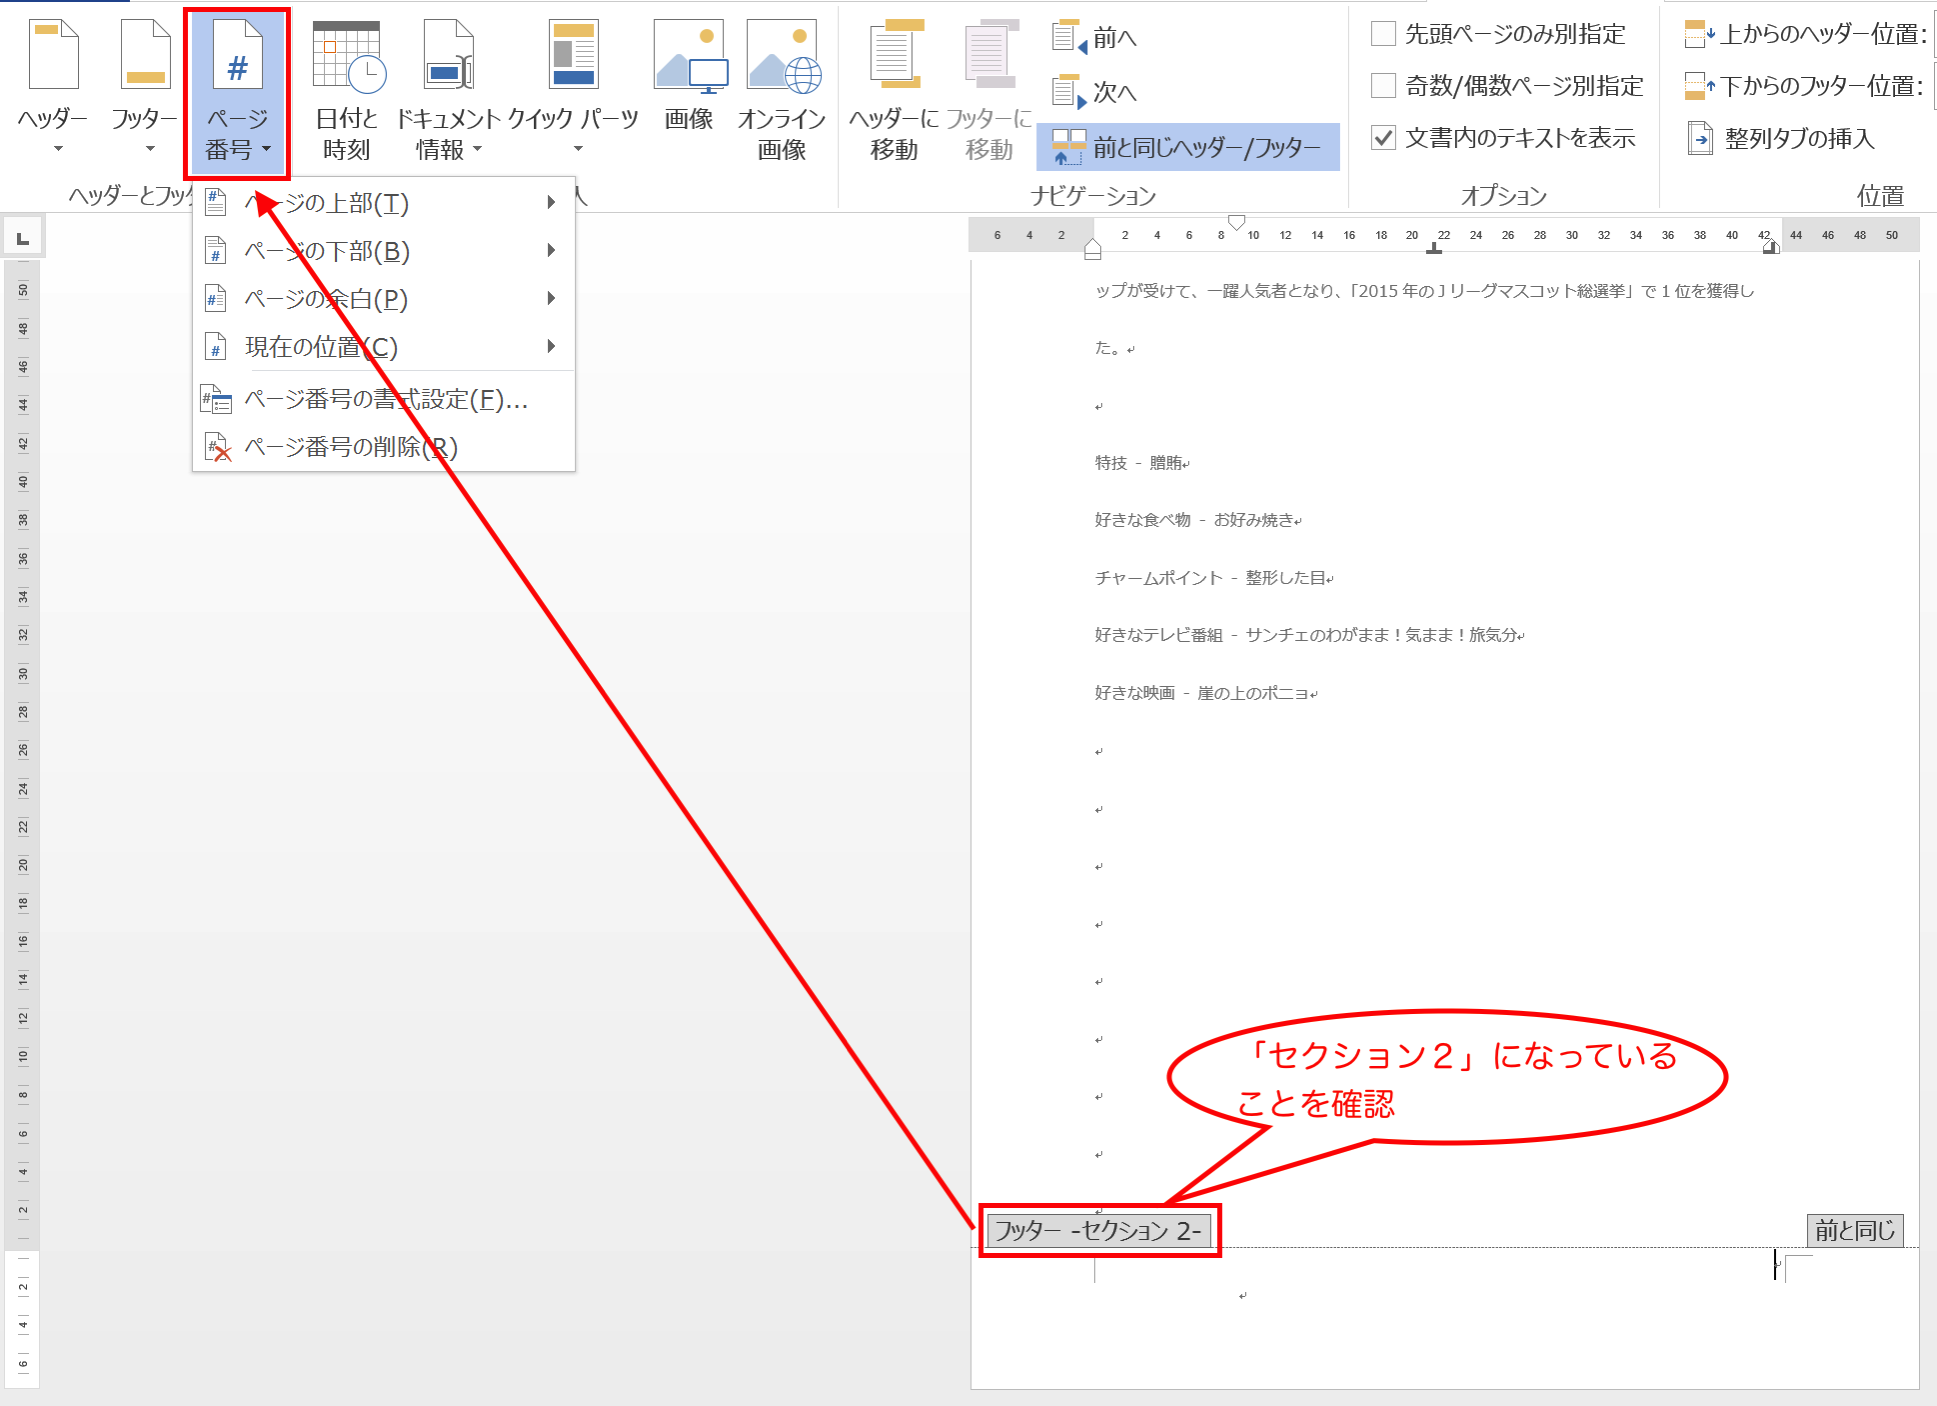Go to 次へ next section

pos(1095,92)
